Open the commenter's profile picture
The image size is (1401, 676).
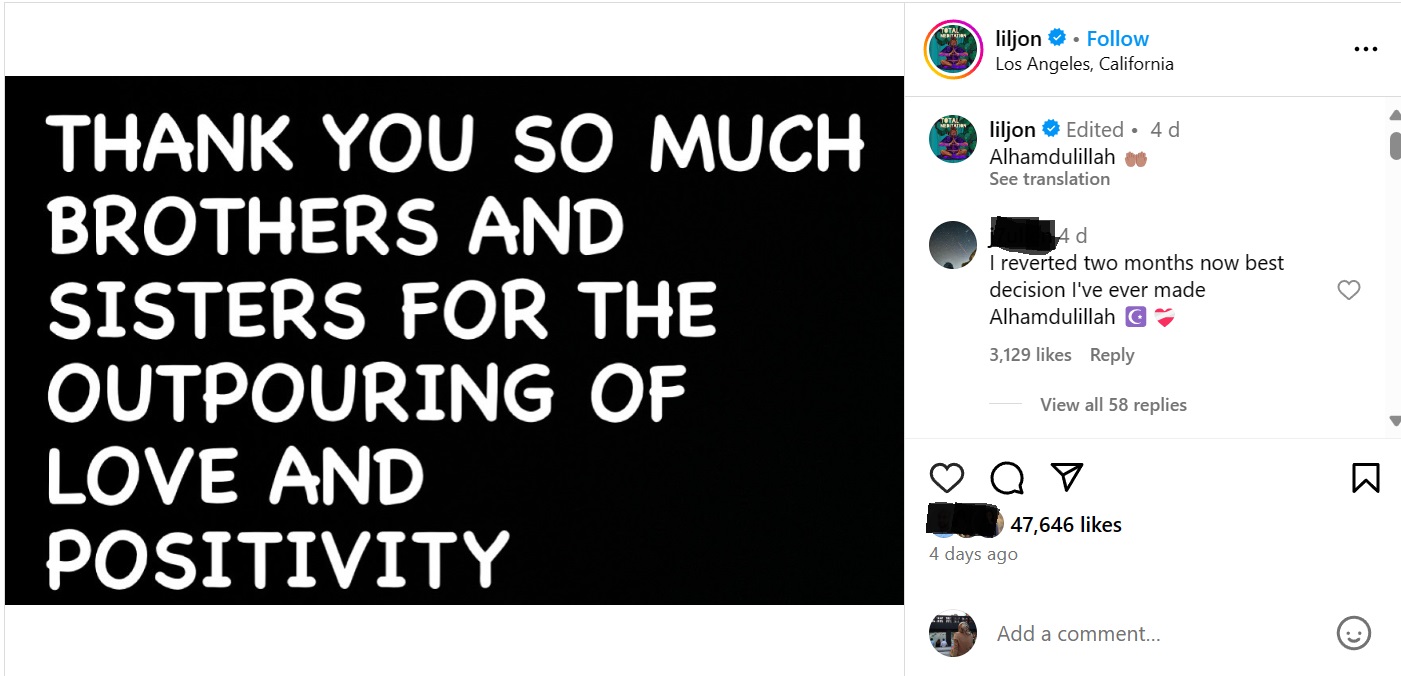[x=953, y=245]
